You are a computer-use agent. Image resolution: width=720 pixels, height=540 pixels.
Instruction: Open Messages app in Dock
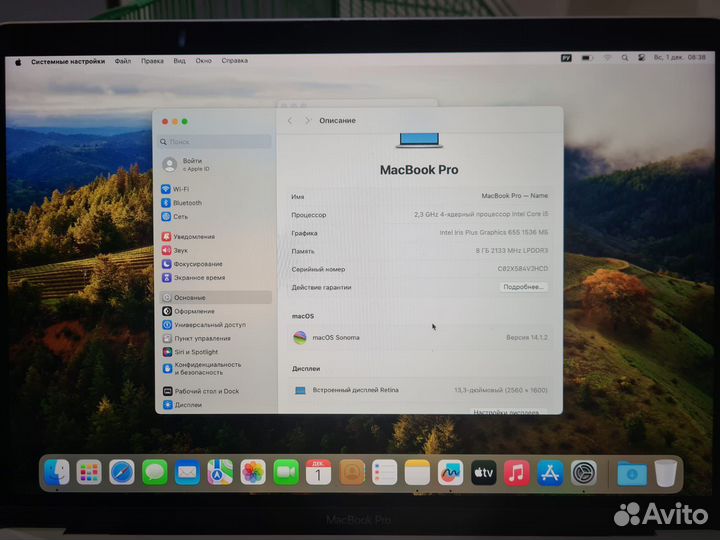(x=155, y=472)
